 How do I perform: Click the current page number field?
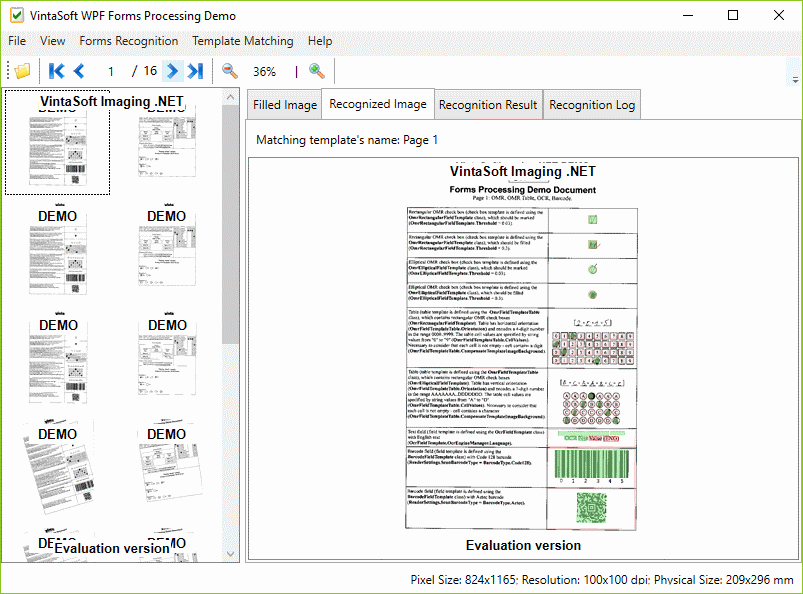click(x=111, y=71)
